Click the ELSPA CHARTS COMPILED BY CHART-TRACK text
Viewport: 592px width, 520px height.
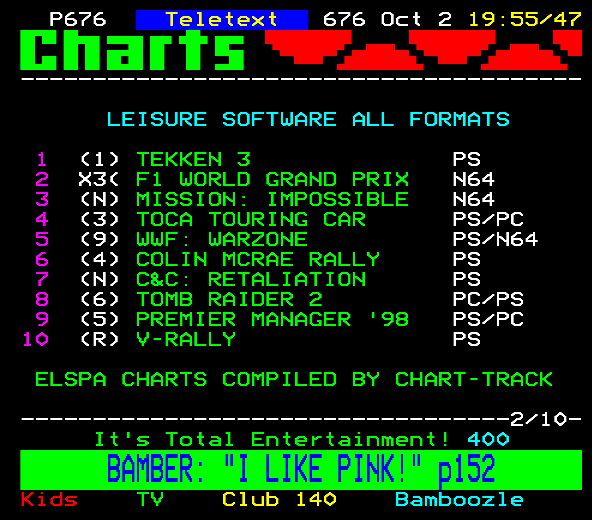click(x=294, y=380)
